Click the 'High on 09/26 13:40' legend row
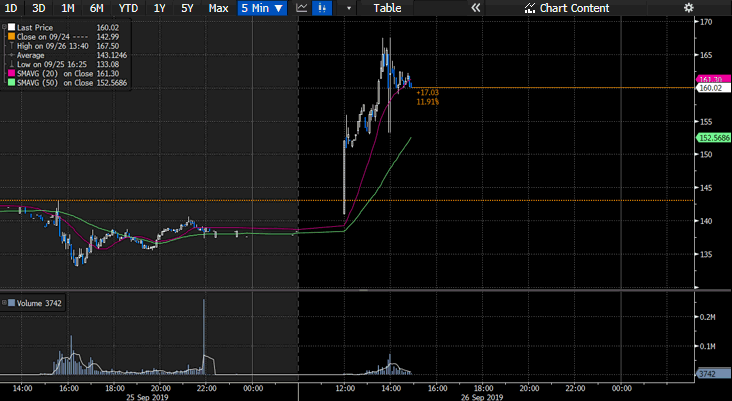Image resolution: width=732 pixels, height=401 pixels. [x=65, y=46]
